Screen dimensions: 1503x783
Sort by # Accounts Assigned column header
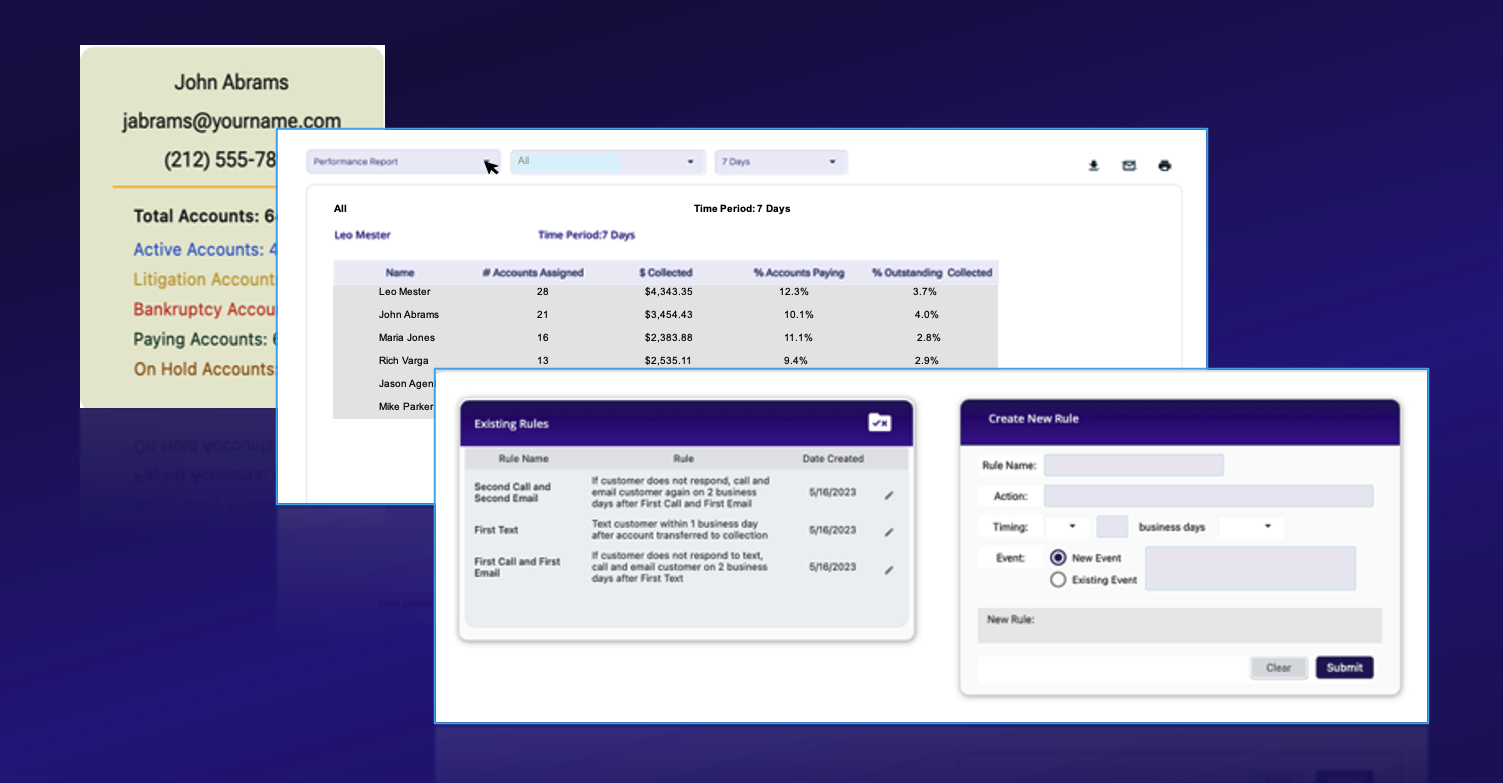(533, 273)
